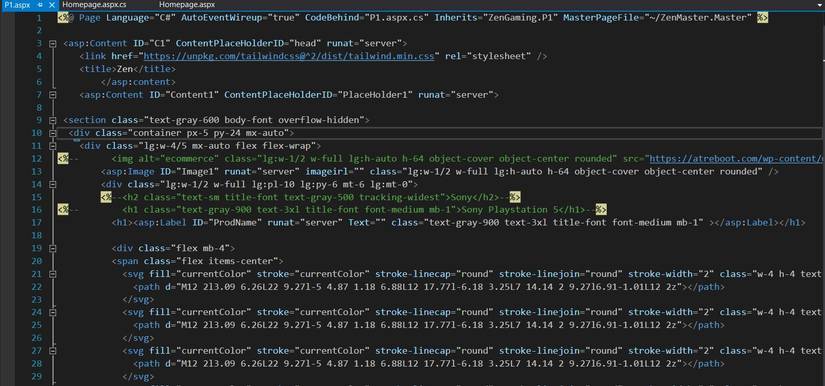Collapse the svg block on line 21
The height and width of the screenshot is (386, 825).
coord(53,275)
